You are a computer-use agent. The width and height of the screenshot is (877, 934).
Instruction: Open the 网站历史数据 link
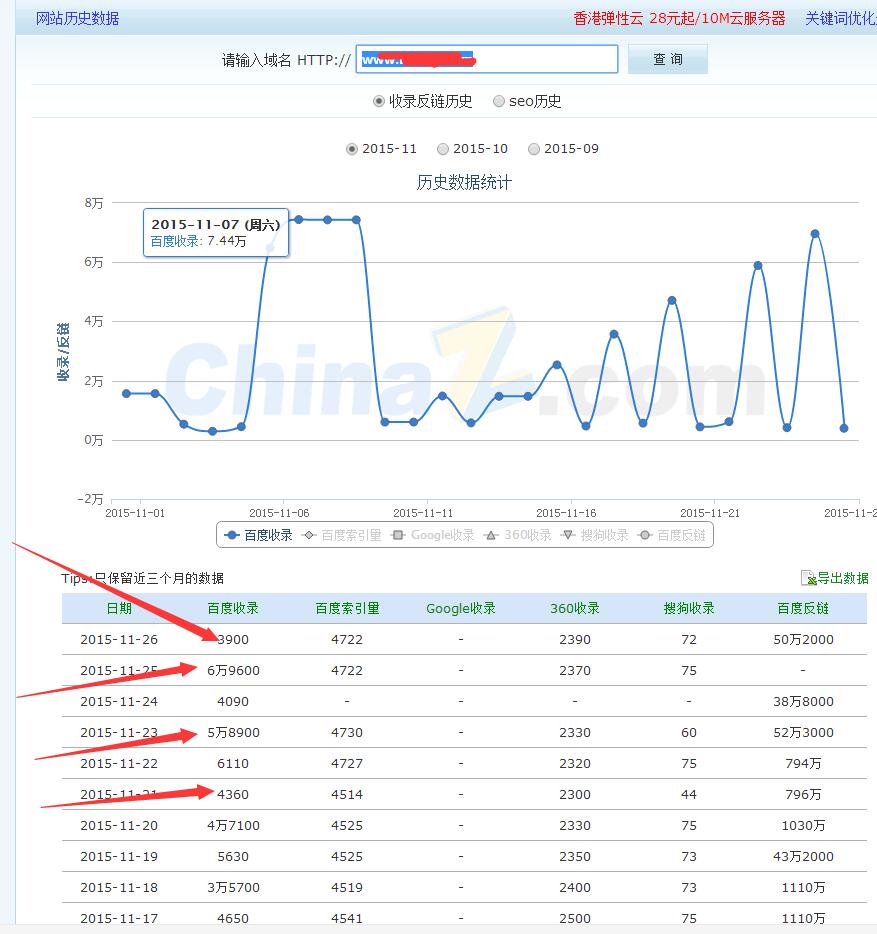tap(77, 18)
